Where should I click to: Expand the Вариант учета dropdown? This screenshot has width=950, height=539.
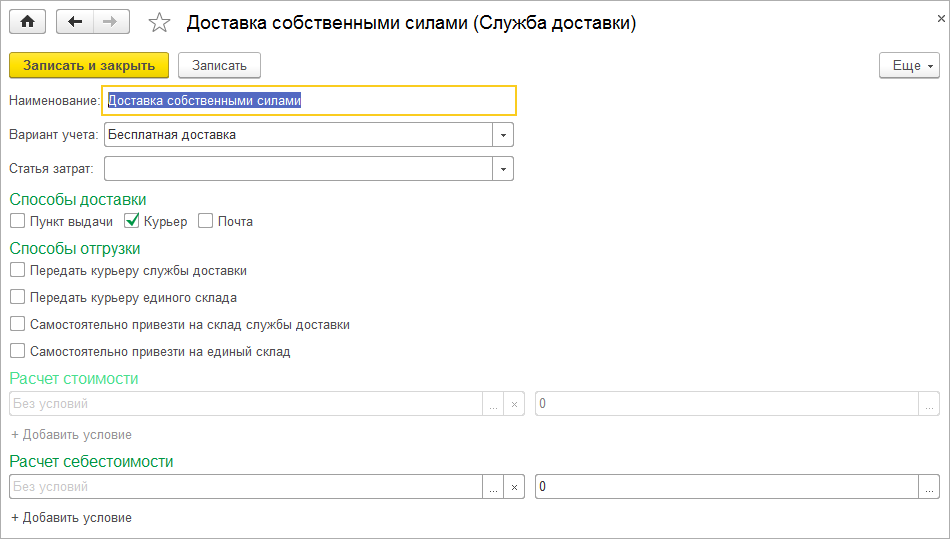503,135
